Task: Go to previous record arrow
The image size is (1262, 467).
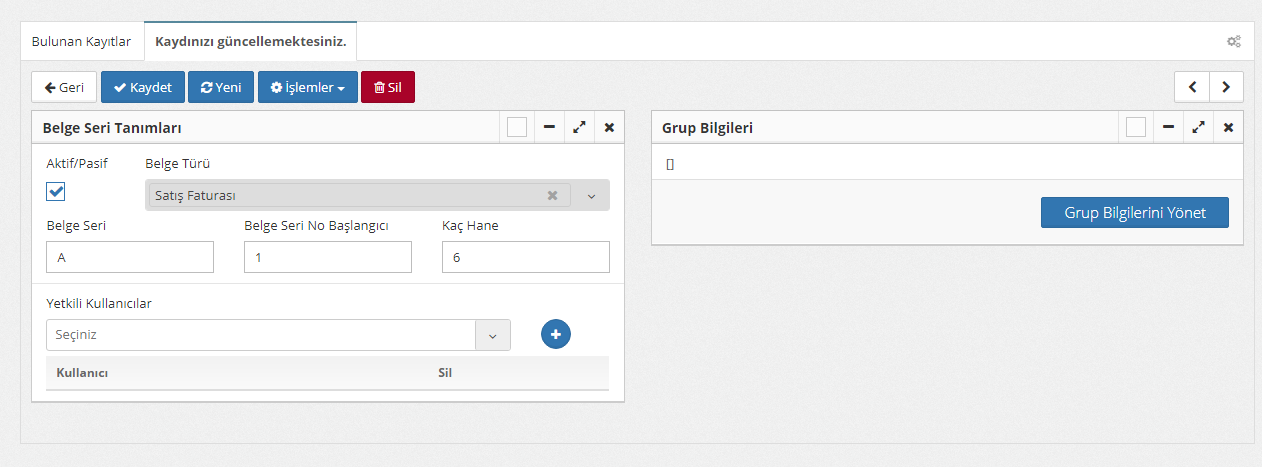Action: (1192, 87)
